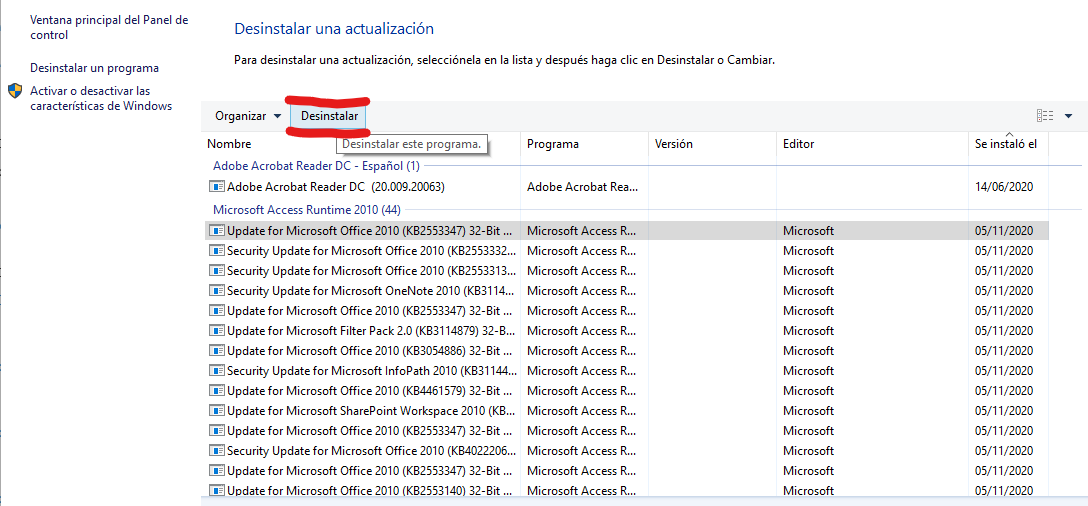The width and height of the screenshot is (1088, 506).
Task: Click icon of SharePoint Workspace 2010 update
Action: coord(217,410)
